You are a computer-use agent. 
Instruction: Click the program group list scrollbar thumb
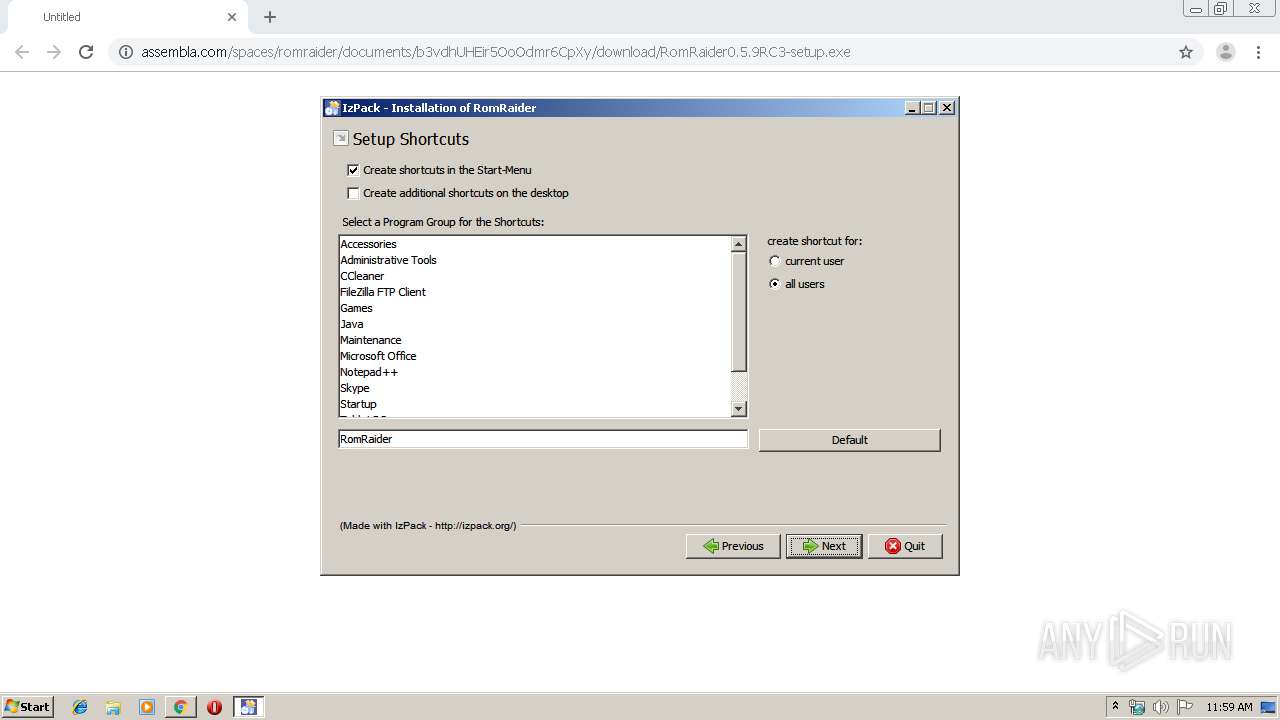click(x=739, y=311)
